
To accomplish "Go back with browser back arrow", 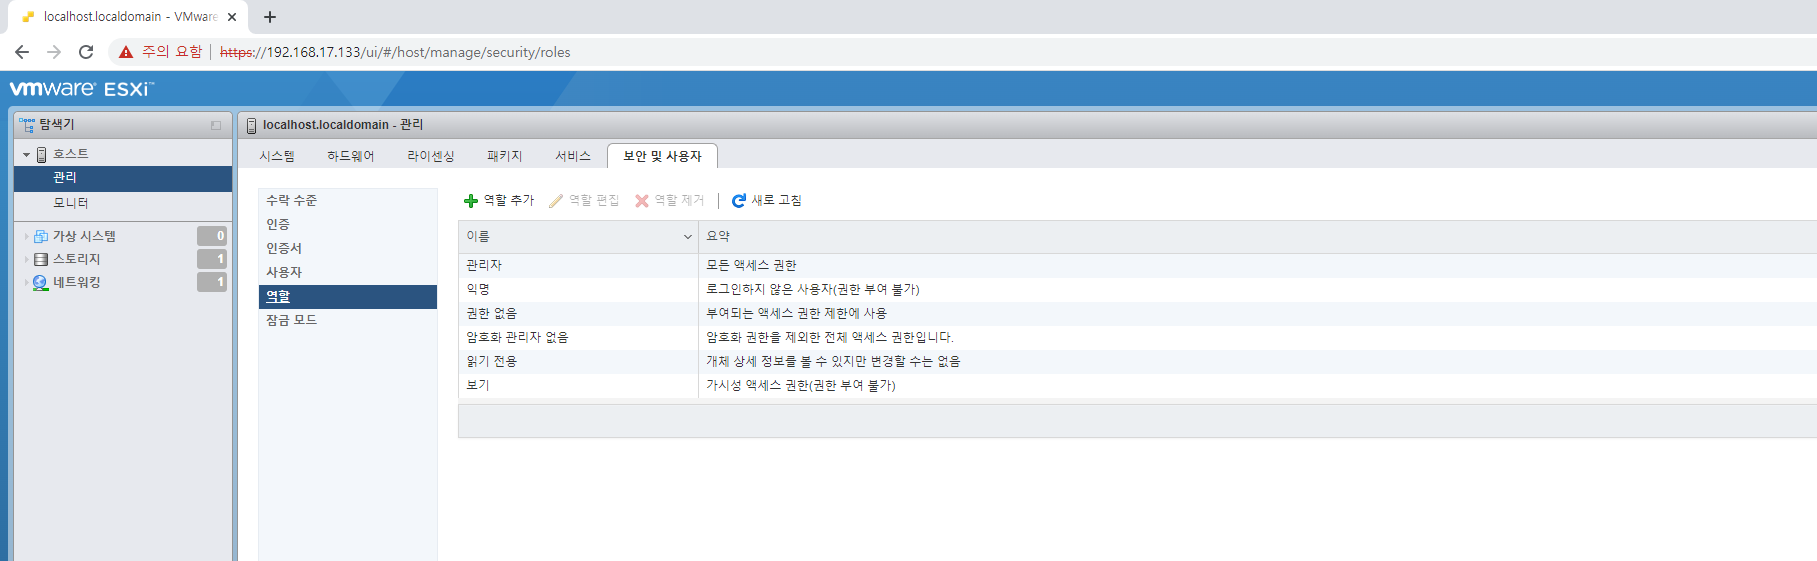I will click(22, 52).
